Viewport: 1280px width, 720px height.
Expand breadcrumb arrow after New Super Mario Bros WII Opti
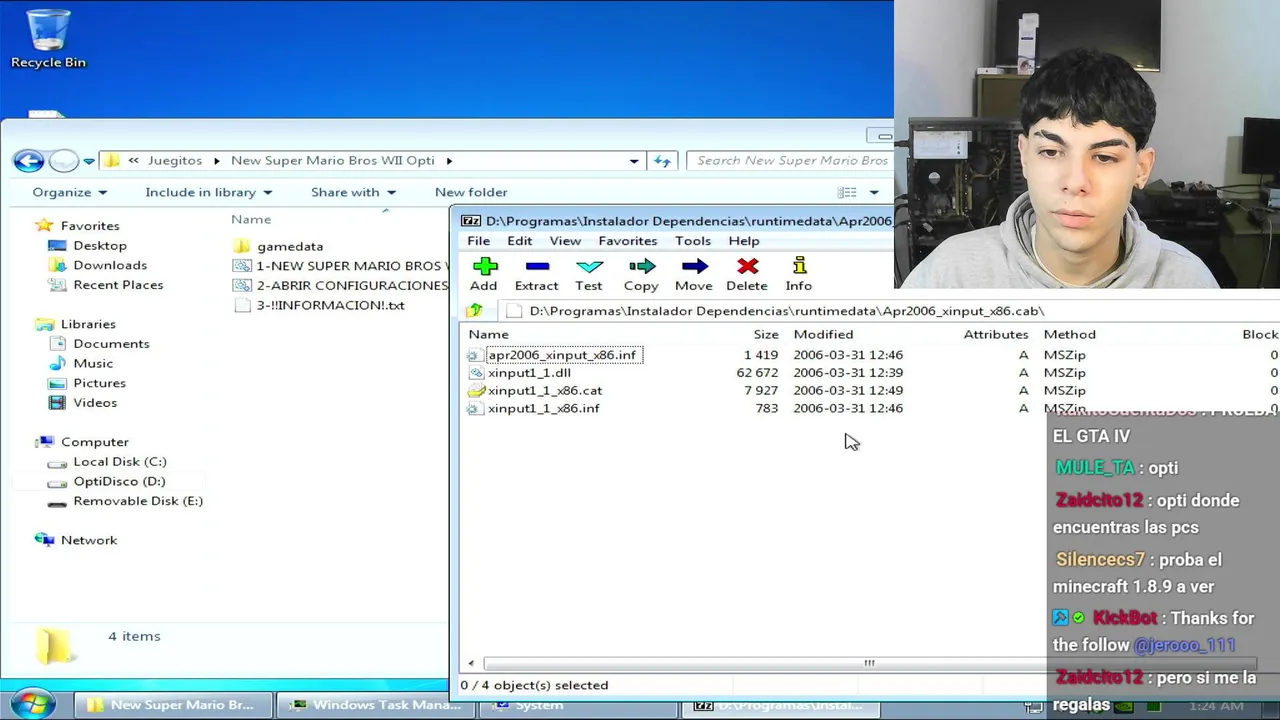(x=449, y=161)
